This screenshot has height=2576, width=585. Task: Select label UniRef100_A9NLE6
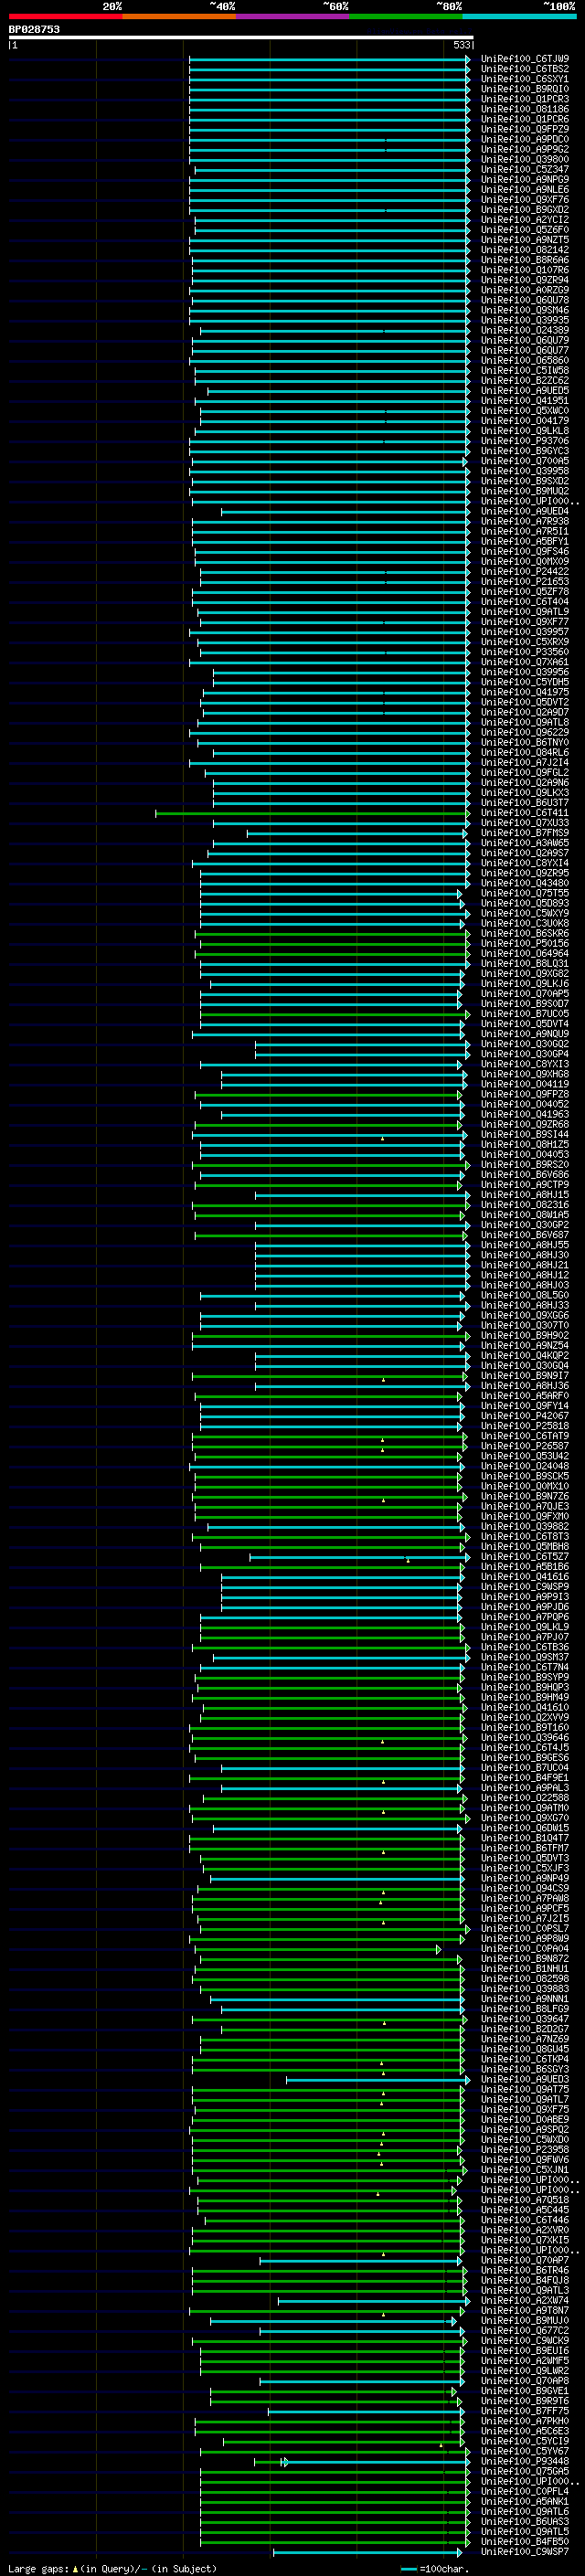coord(525,189)
